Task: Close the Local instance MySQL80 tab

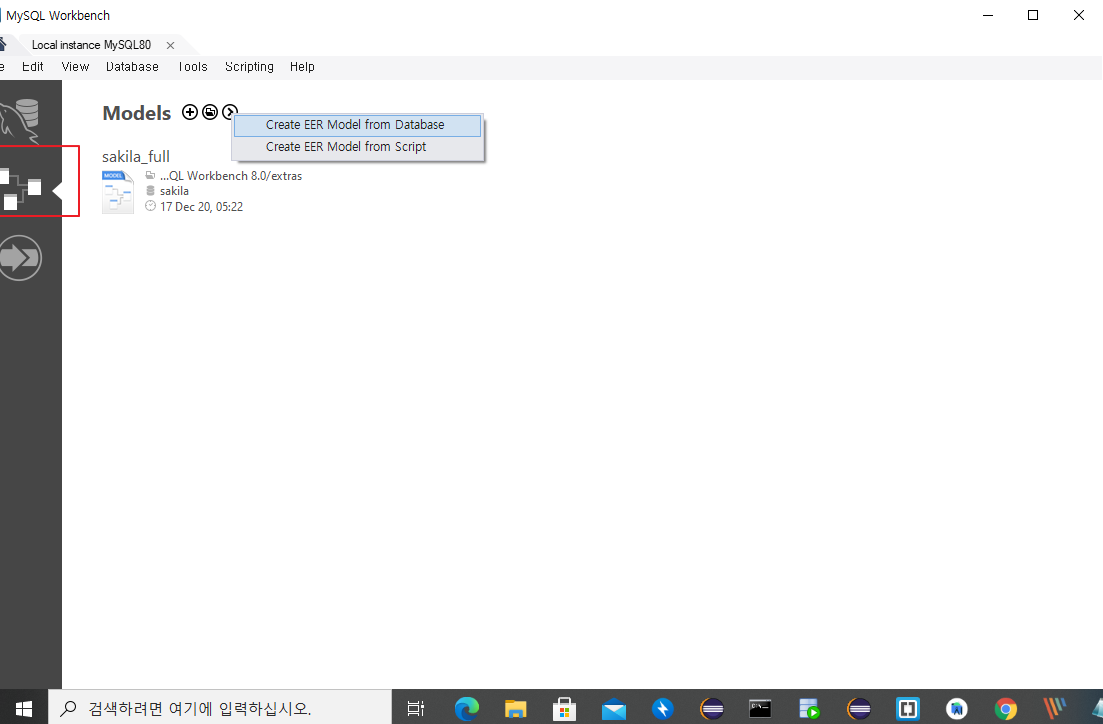Action: click(170, 45)
